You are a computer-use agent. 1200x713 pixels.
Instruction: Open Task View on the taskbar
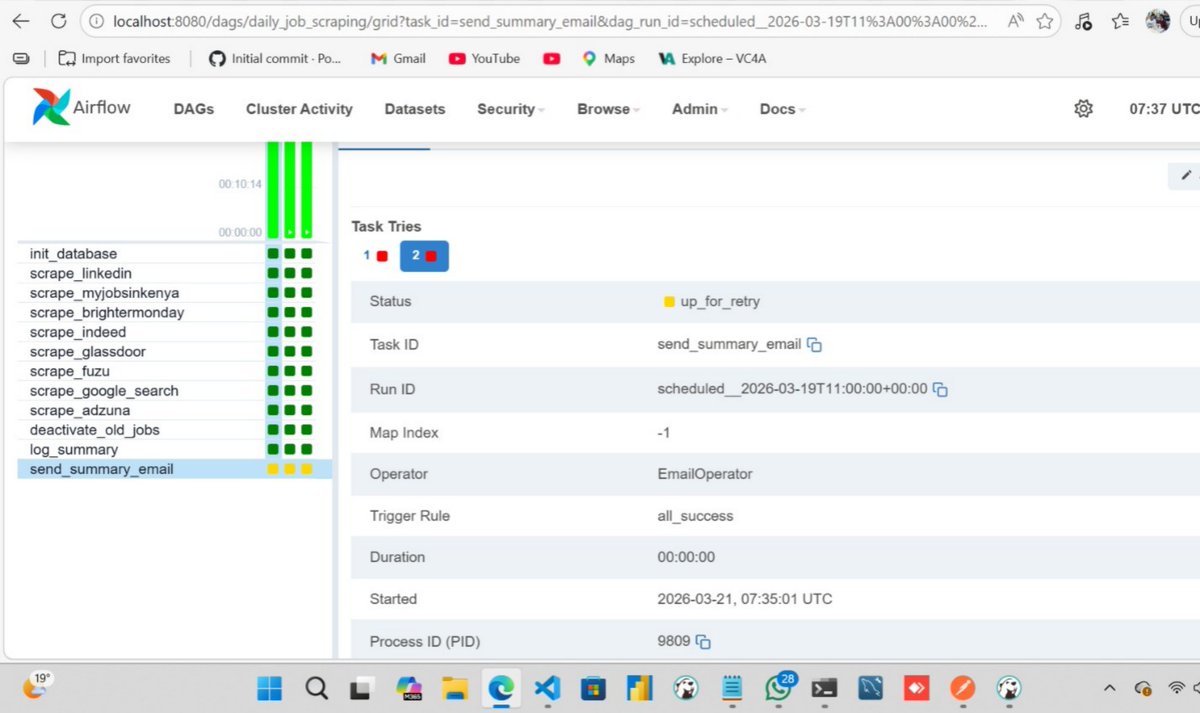(x=361, y=688)
